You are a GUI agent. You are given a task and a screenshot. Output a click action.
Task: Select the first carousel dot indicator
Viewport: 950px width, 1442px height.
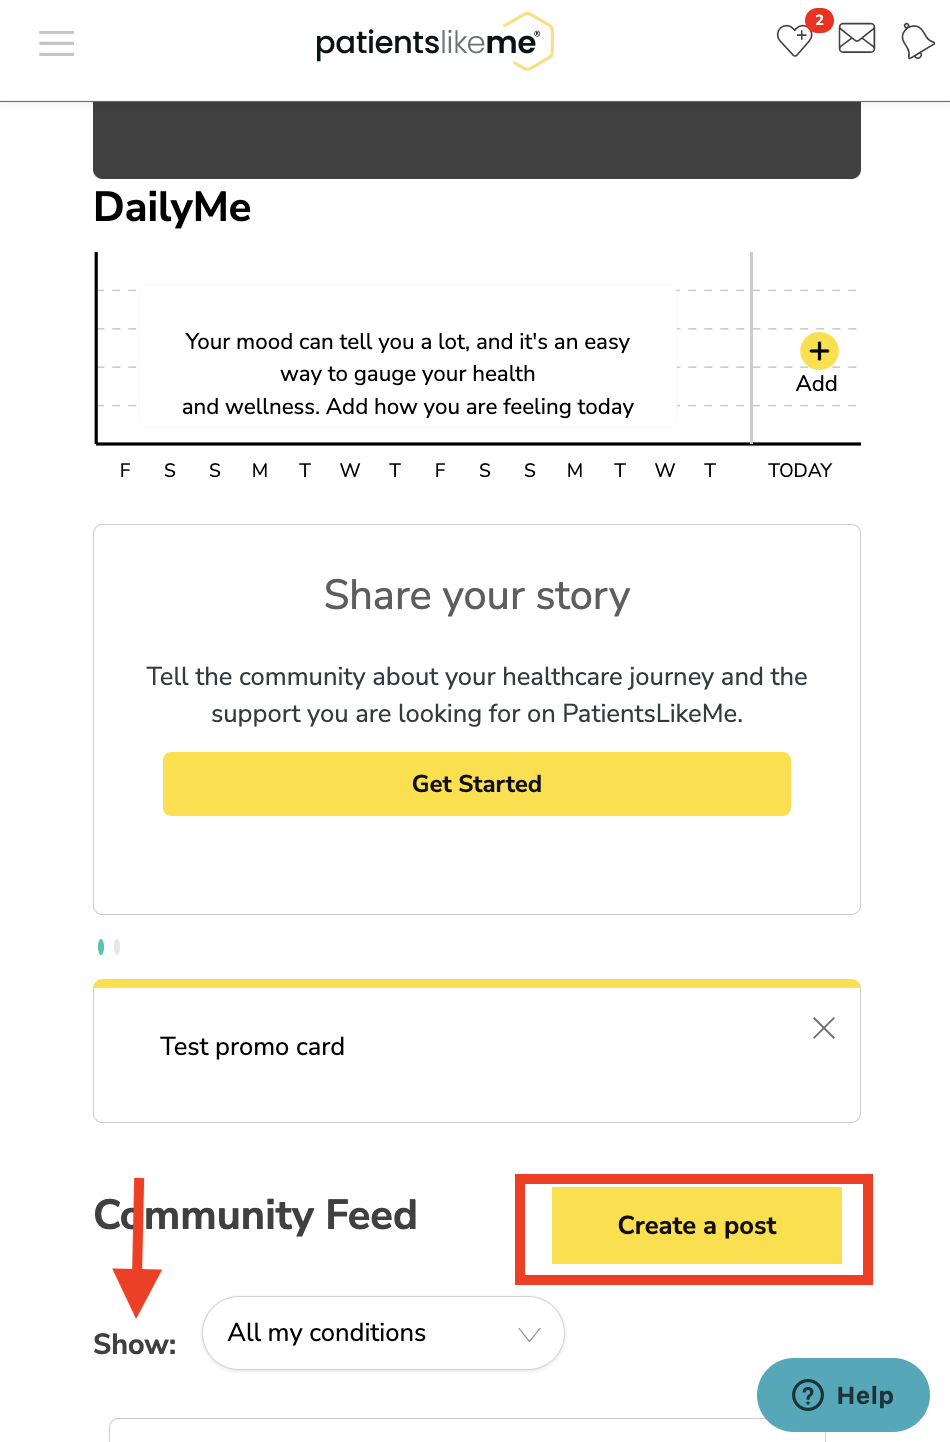coord(101,947)
